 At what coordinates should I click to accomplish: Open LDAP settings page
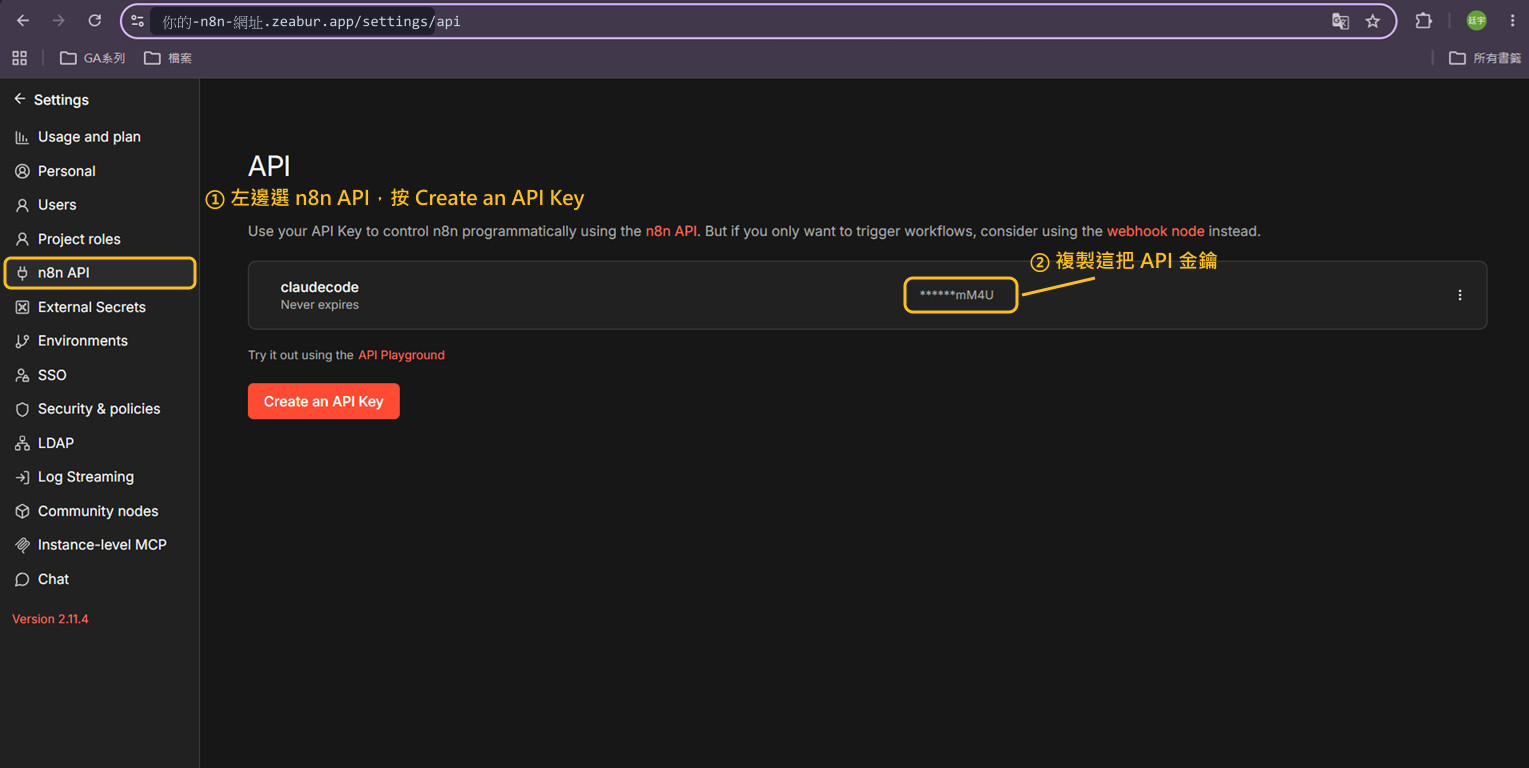point(56,443)
